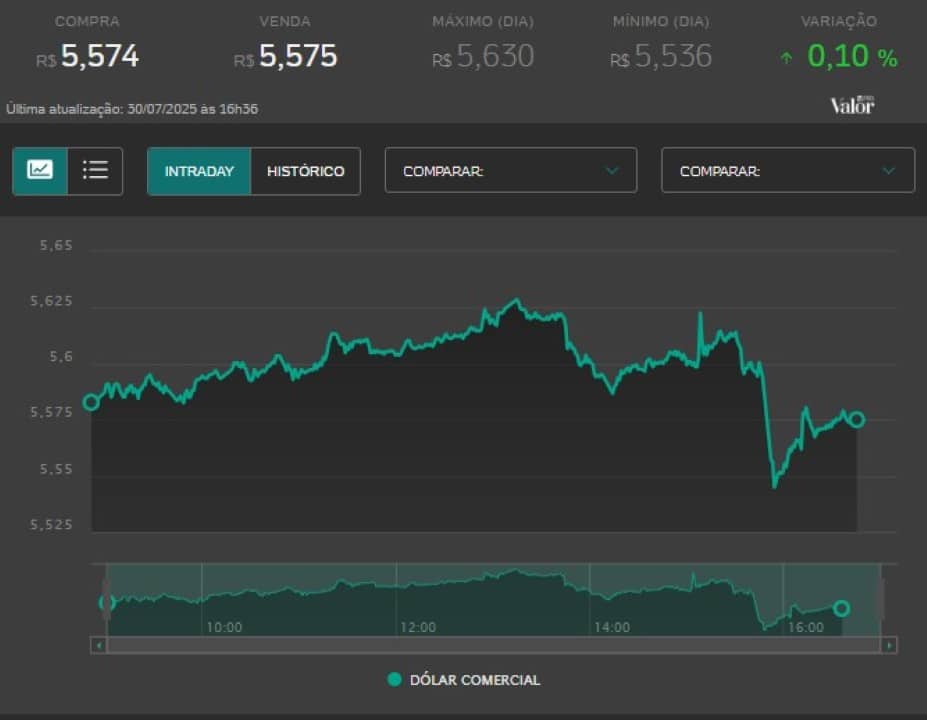Click the MÁXIMO (DIA) value 5,630
Image resolution: width=927 pixels, height=720 pixels.
pyautogui.click(x=495, y=56)
